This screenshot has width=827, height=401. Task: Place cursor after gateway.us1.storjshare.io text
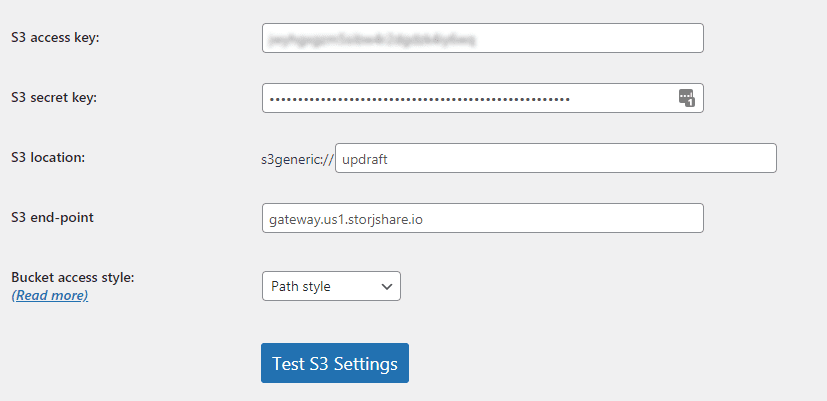[424, 219]
